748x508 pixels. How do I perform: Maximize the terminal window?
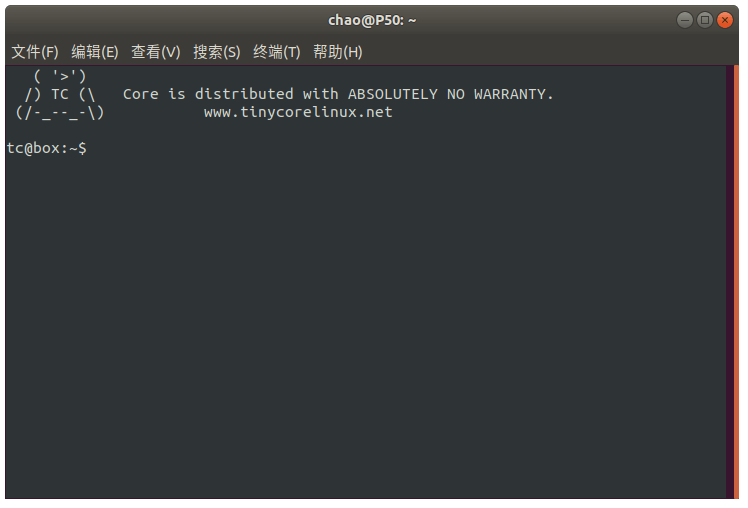[705, 20]
